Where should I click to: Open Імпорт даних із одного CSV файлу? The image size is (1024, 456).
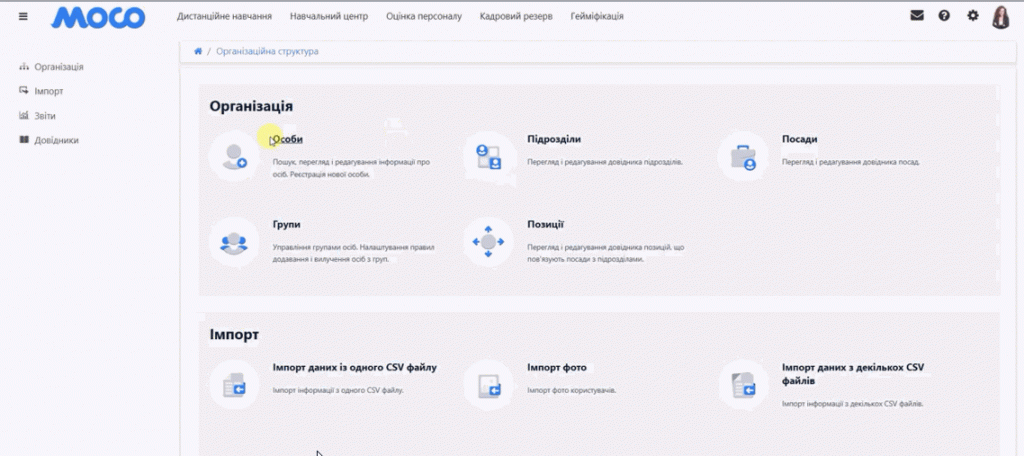pyautogui.click(x=355, y=367)
